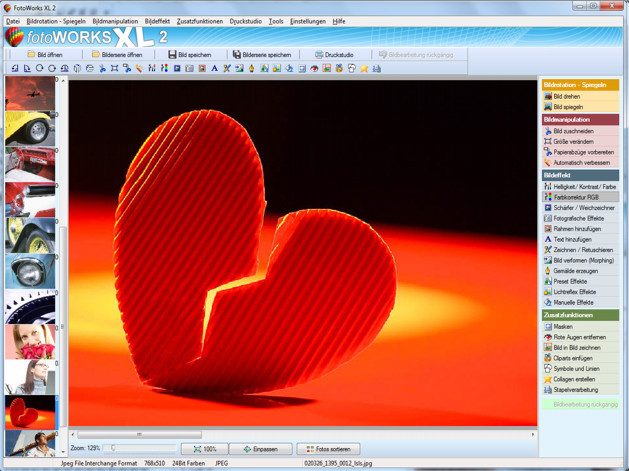Image resolution: width=629 pixels, height=471 pixels.
Task: Click the Einpassen button
Action: click(260, 449)
